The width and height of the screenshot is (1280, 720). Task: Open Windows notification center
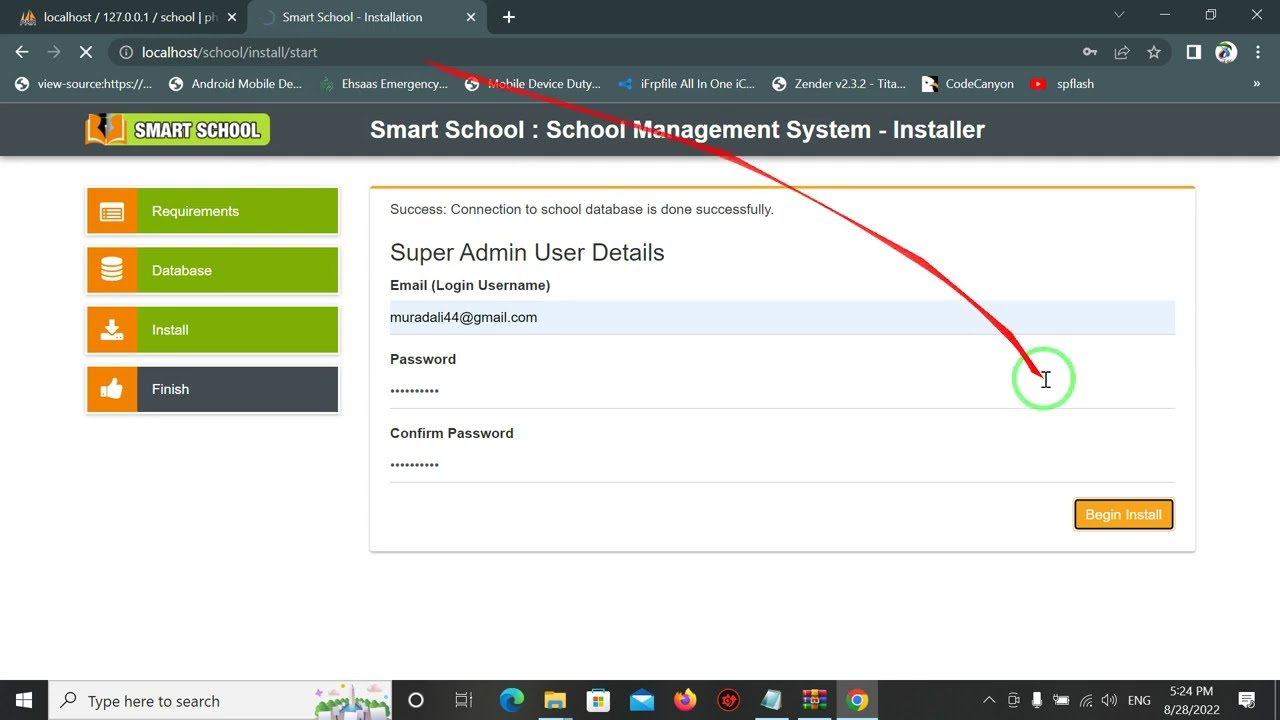click(1247, 700)
